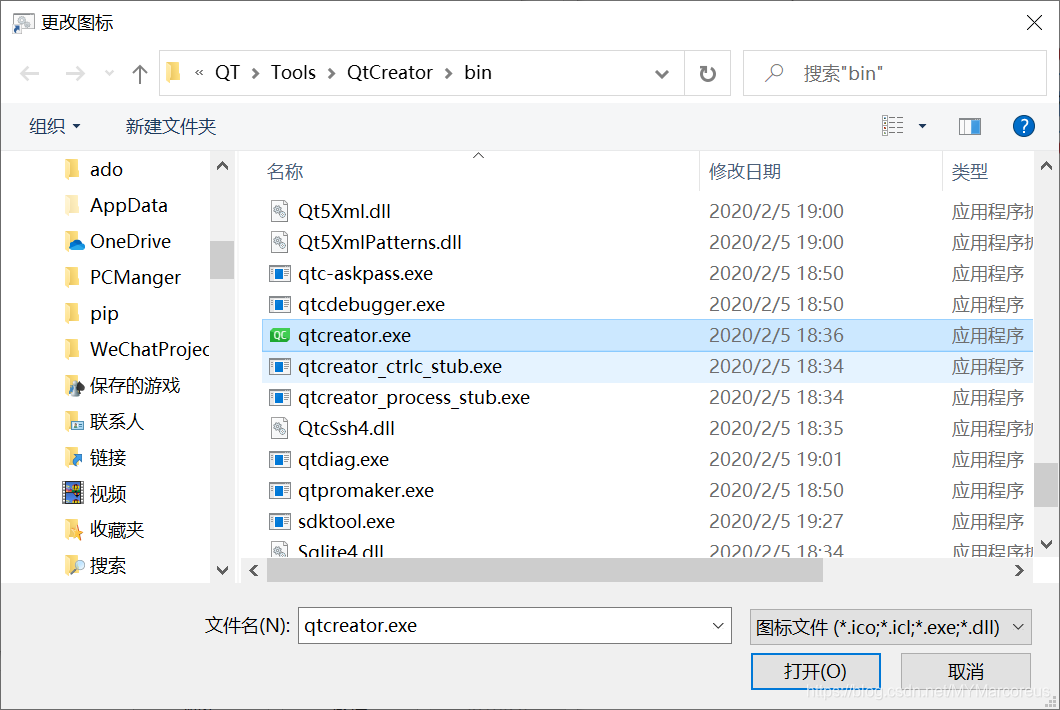Change the view layout icon
The height and width of the screenshot is (710, 1060).
click(892, 126)
